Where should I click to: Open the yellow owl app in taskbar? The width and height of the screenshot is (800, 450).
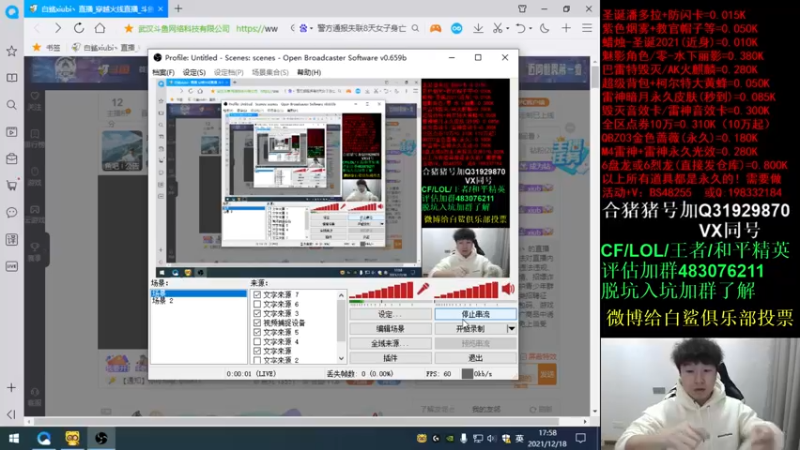72,438
